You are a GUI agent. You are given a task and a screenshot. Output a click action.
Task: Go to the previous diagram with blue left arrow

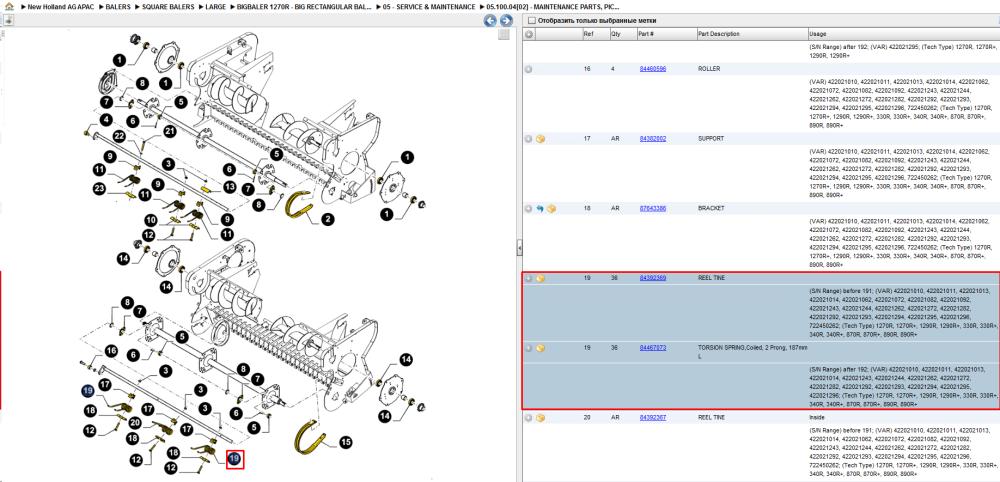[x=490, y=21]
